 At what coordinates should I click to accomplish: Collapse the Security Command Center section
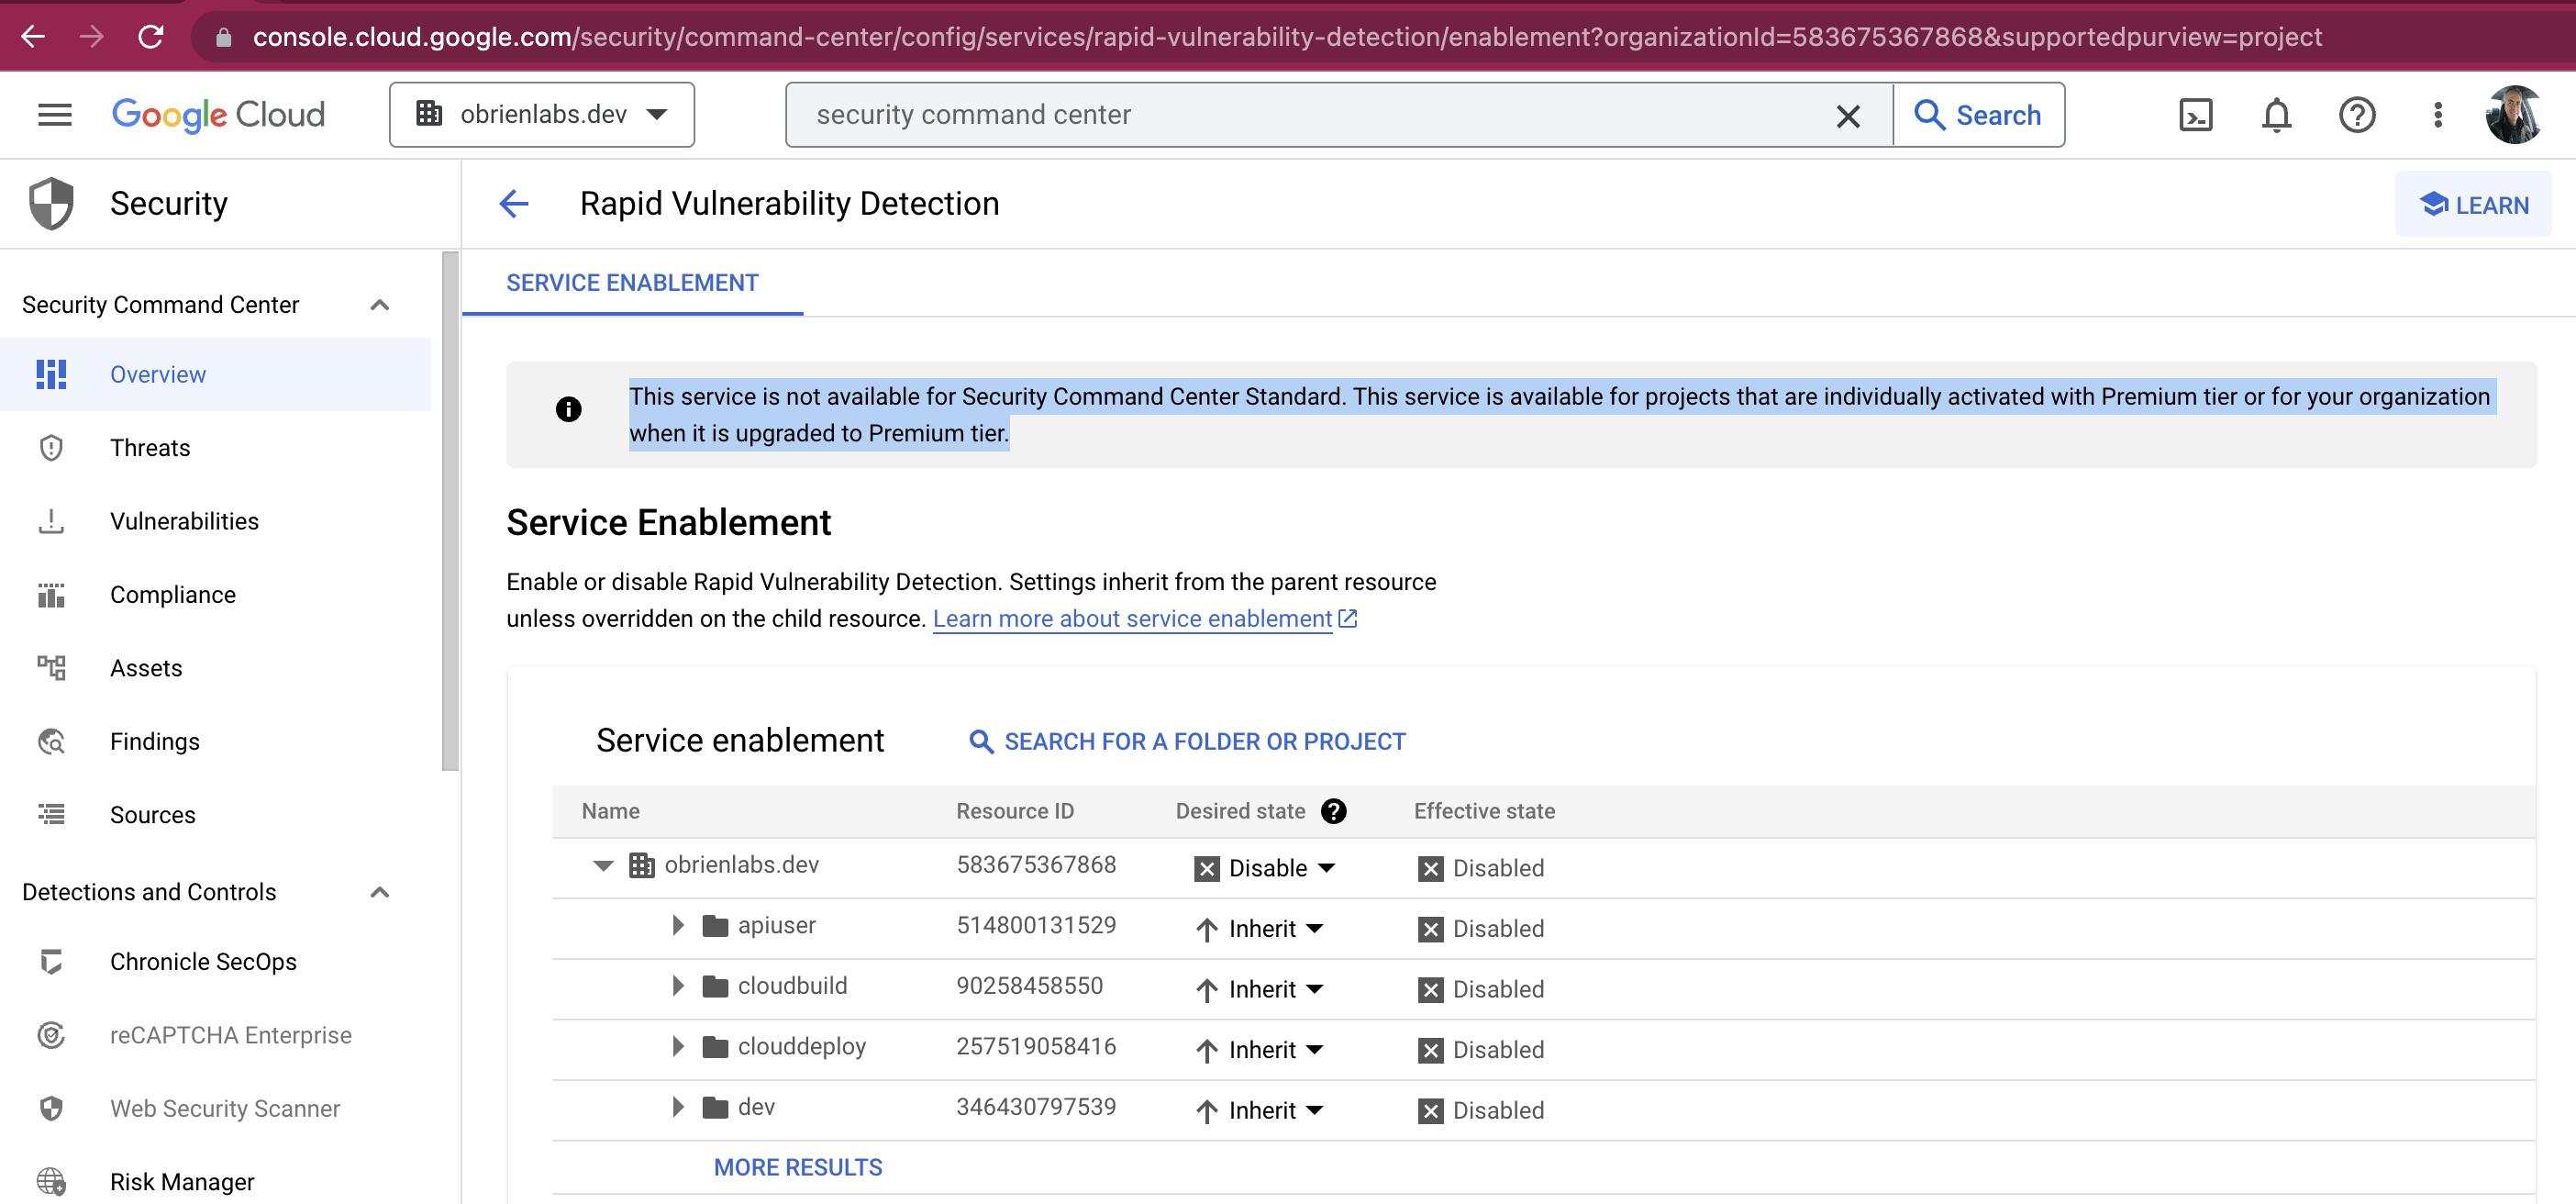[379, 304]
